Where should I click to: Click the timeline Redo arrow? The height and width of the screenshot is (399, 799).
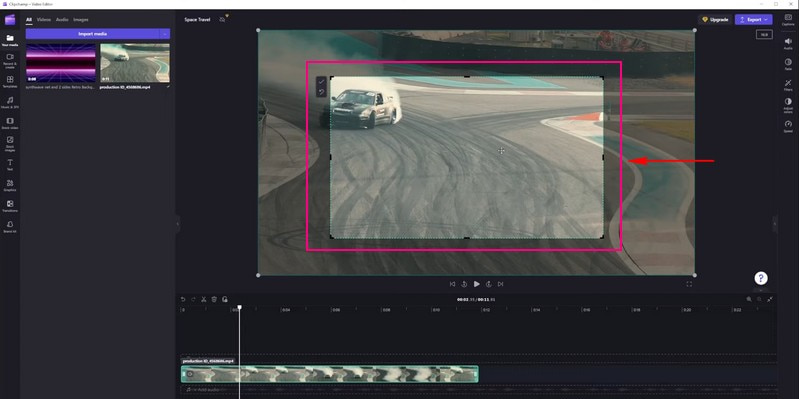point(193,299)
